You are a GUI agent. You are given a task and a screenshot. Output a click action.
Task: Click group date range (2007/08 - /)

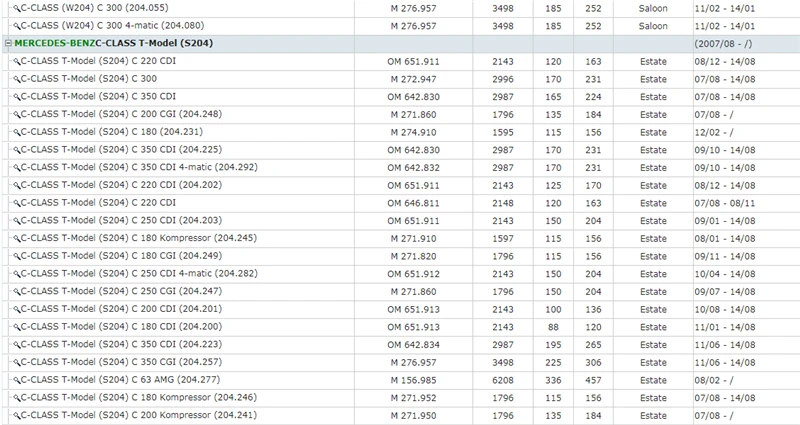[723, 44]
